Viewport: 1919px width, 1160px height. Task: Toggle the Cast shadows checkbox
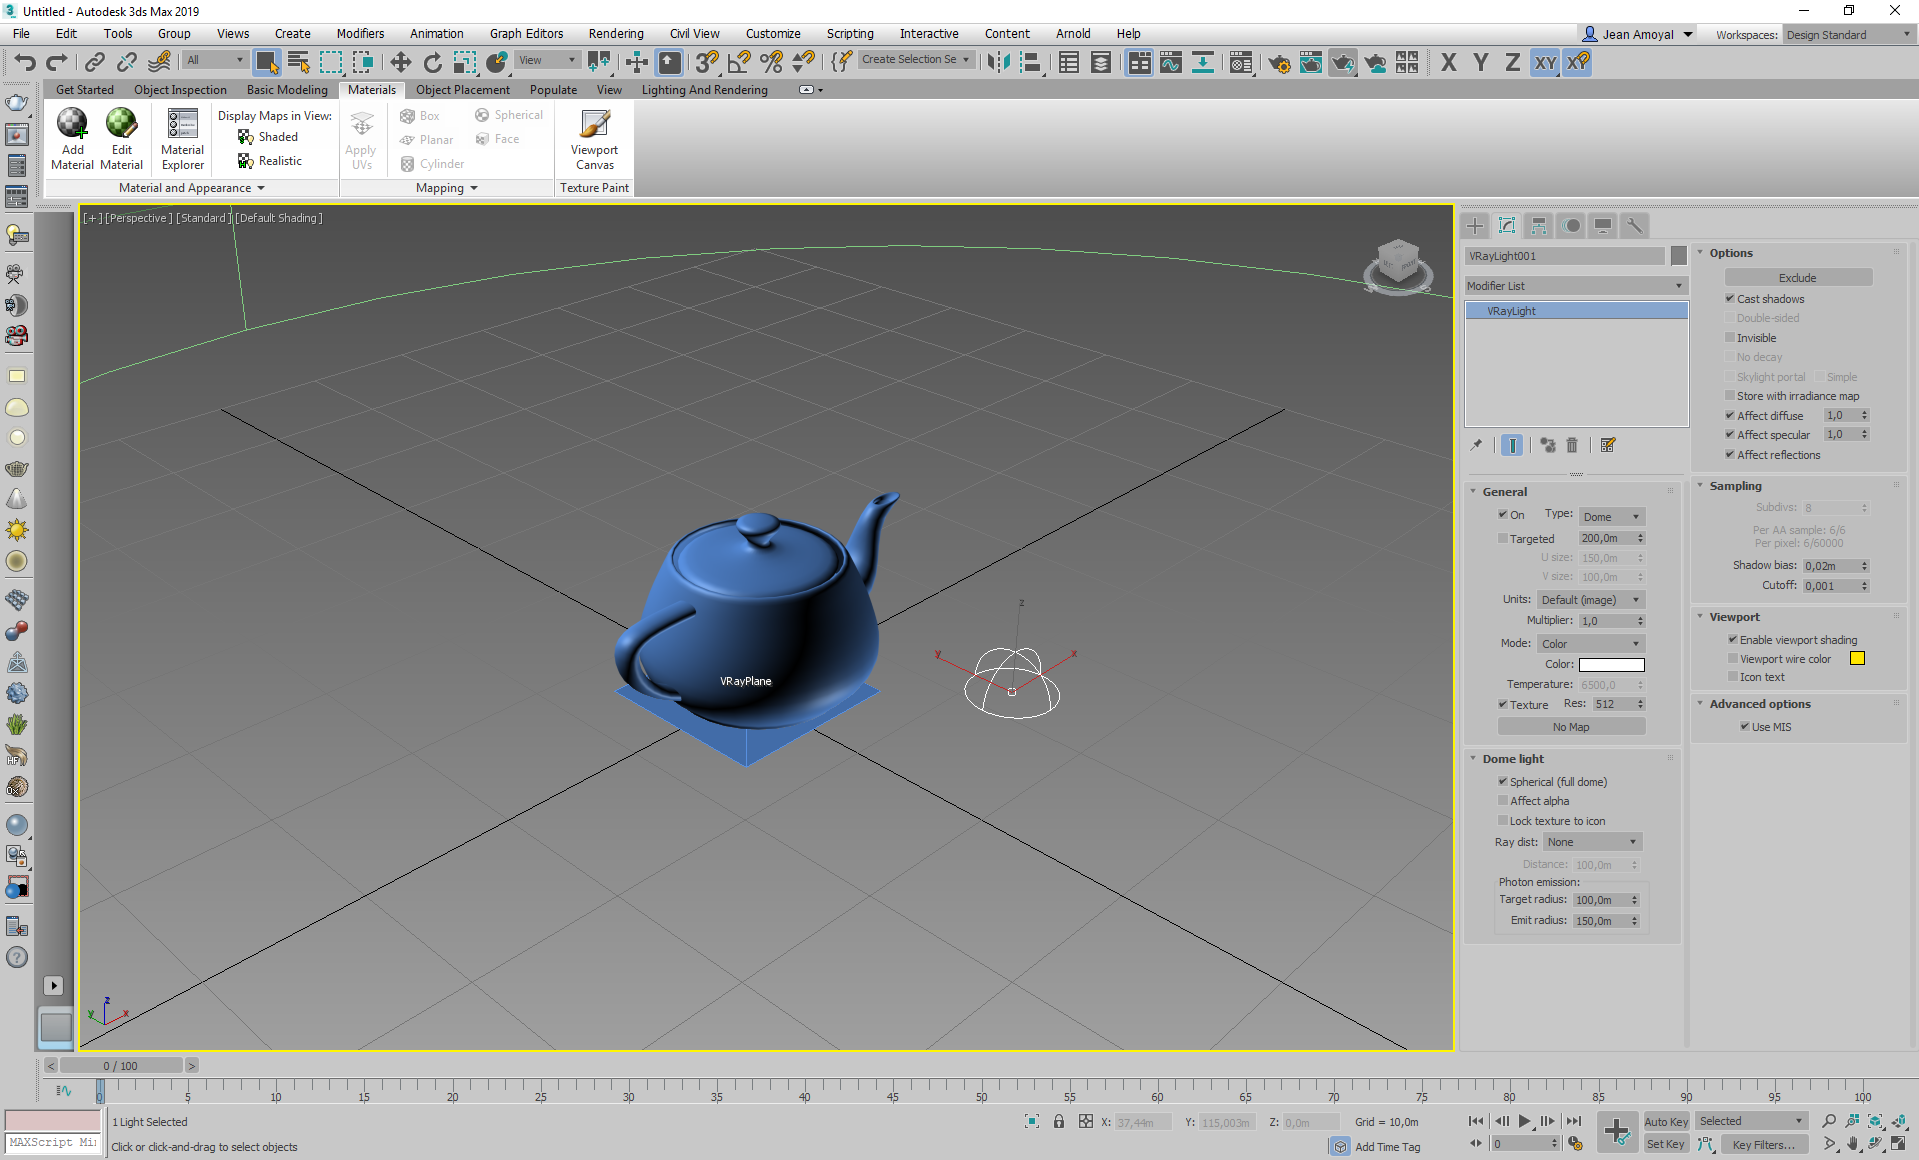click(x=1730, y=298)
